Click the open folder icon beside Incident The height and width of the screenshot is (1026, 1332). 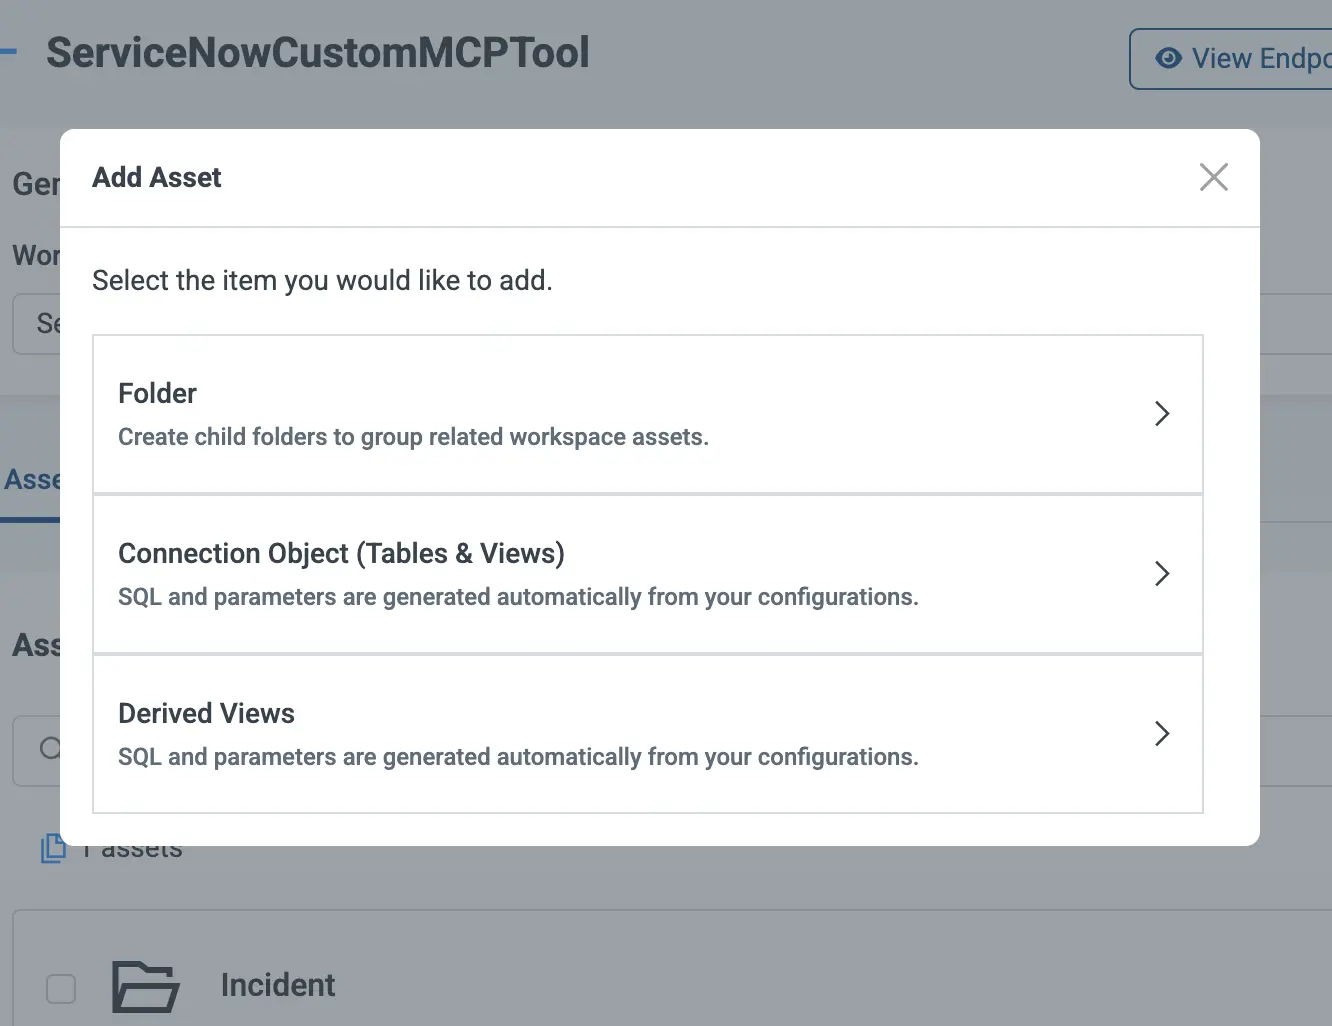pyautogui.click(x=145, y=986)
